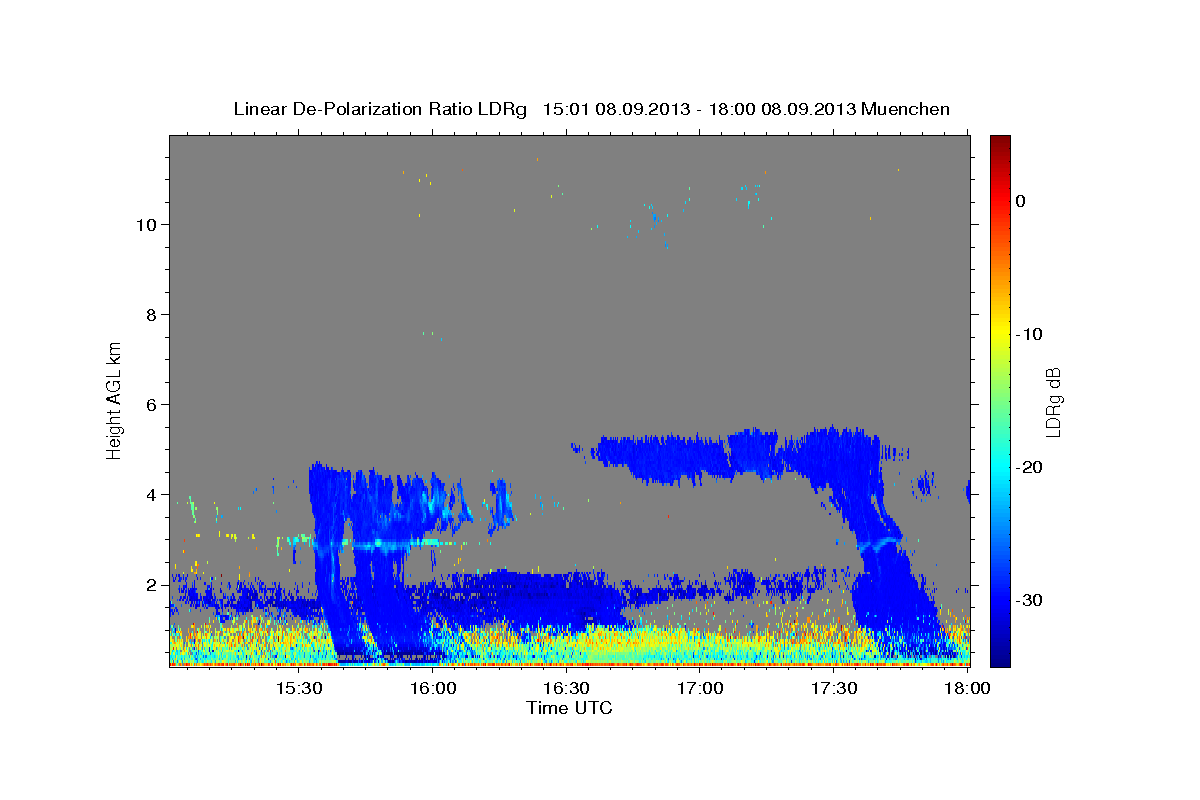Click the height tick label 10
Viewport: 1200px width, 800px height.
(146, 224)
